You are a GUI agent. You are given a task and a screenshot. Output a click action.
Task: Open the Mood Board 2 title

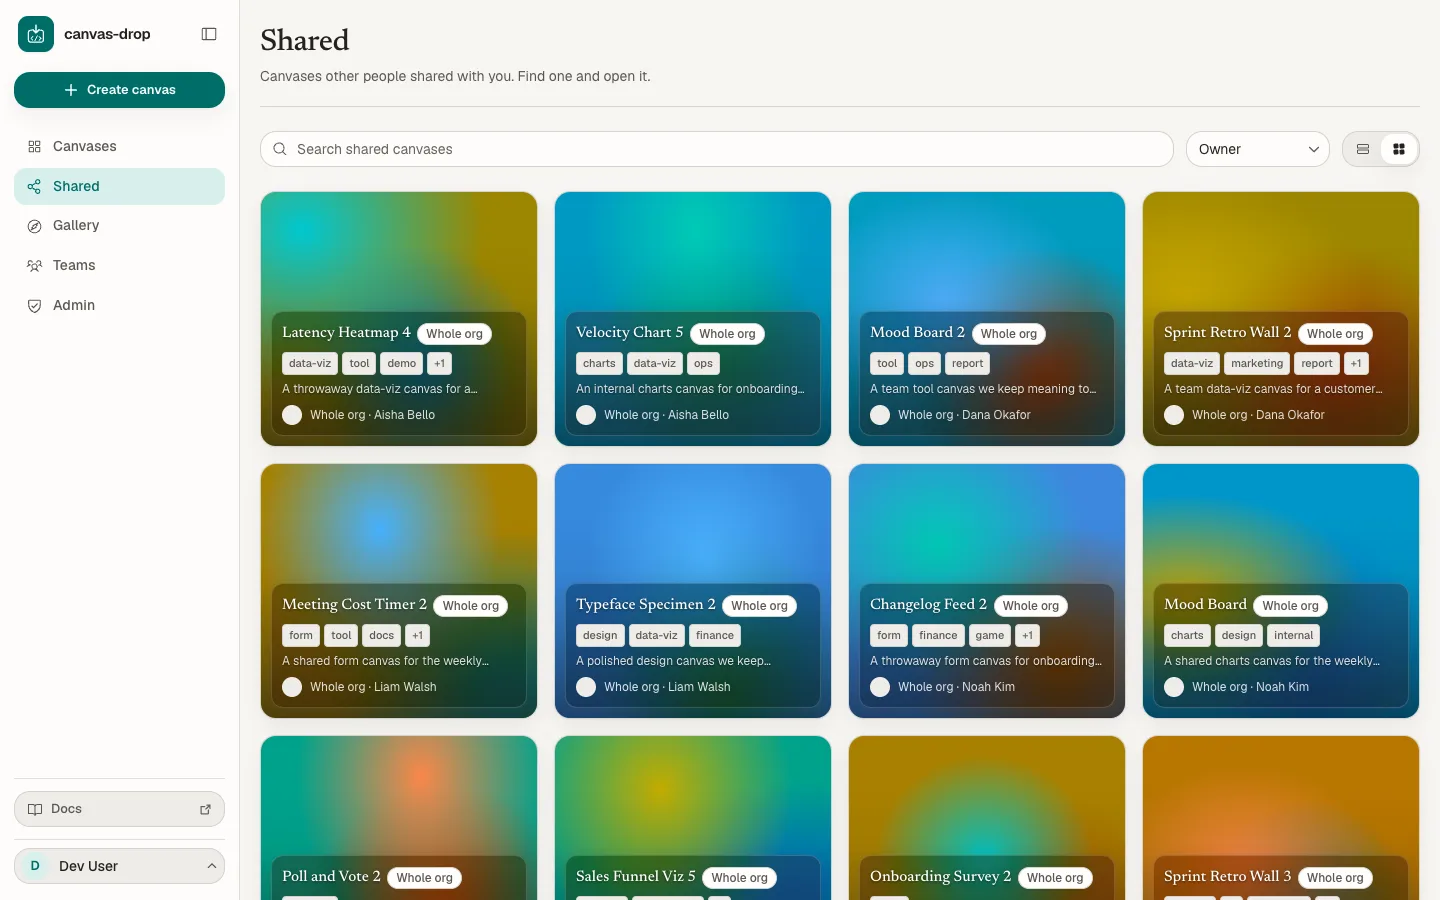pyautogui.click(x=917, y=332)
